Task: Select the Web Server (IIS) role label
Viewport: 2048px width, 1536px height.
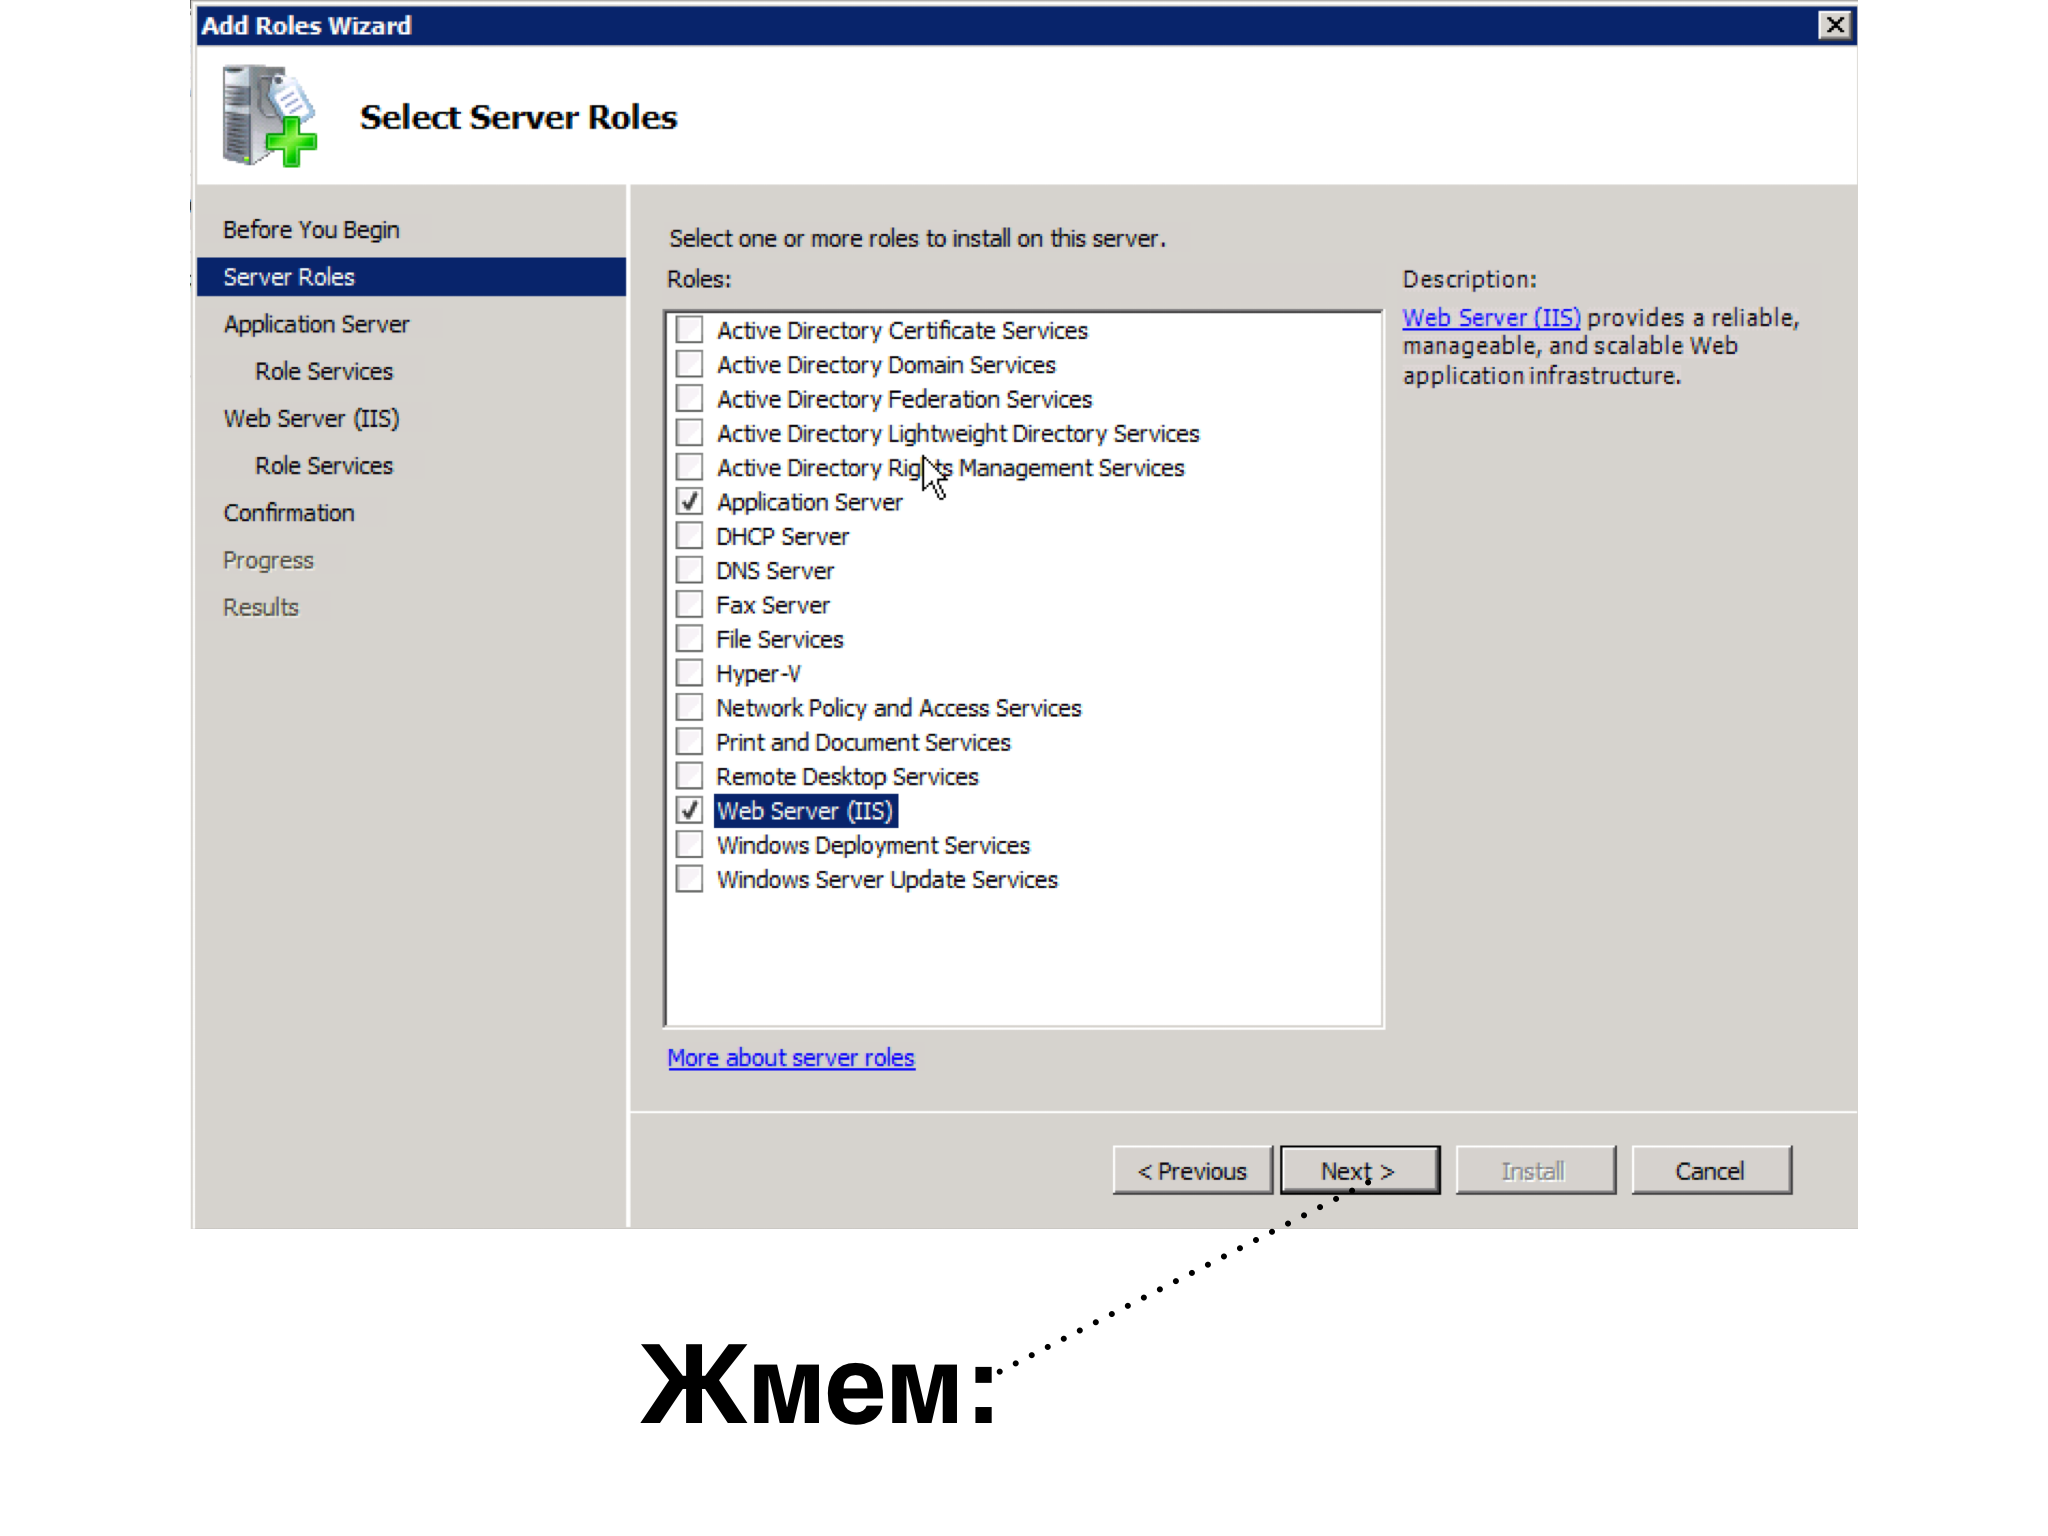Action: pos(805,811)
